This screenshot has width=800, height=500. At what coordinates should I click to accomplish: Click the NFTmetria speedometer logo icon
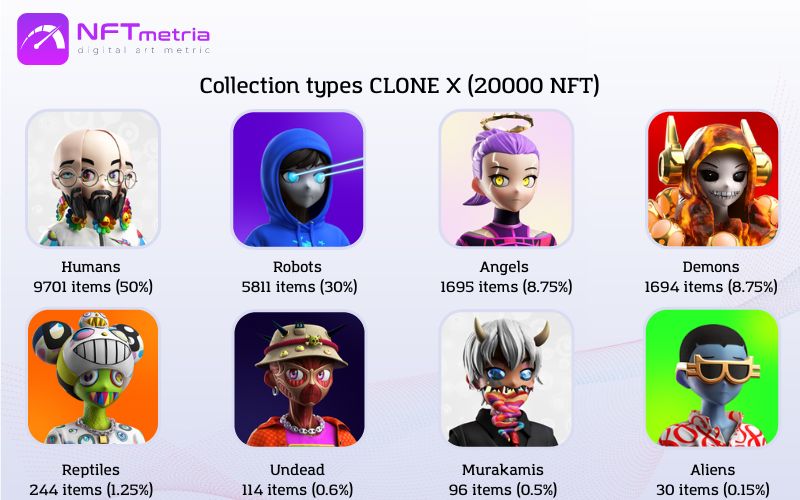(x=43, y=39)
